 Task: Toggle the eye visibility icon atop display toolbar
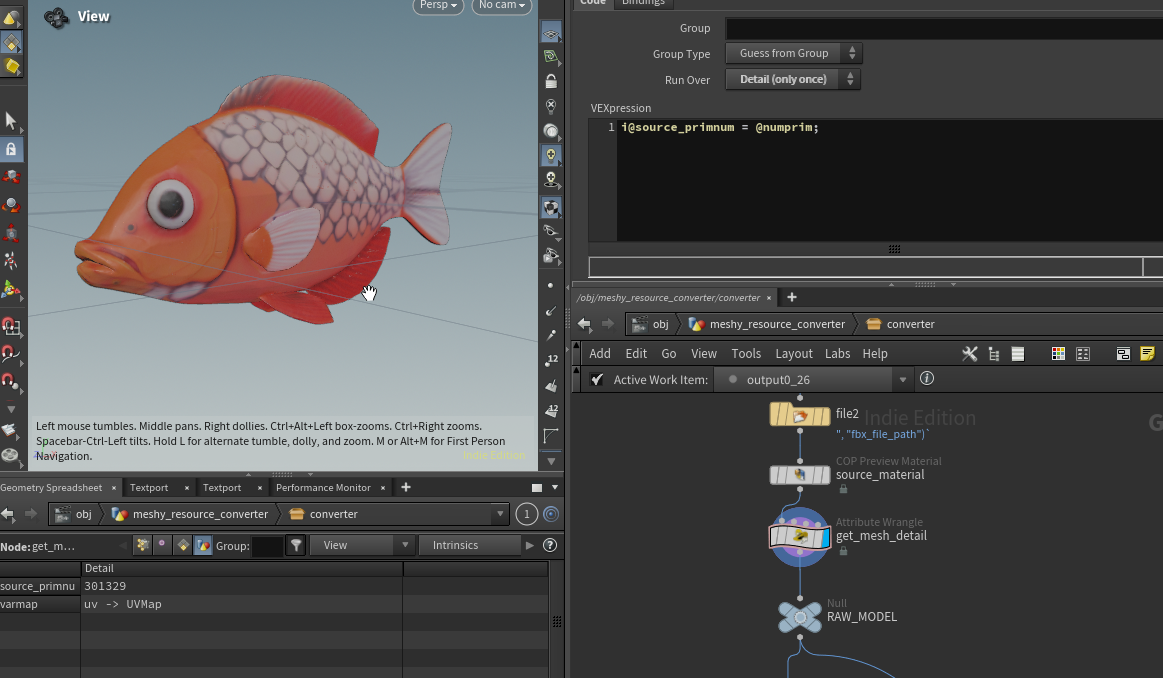tap(550, 33)
